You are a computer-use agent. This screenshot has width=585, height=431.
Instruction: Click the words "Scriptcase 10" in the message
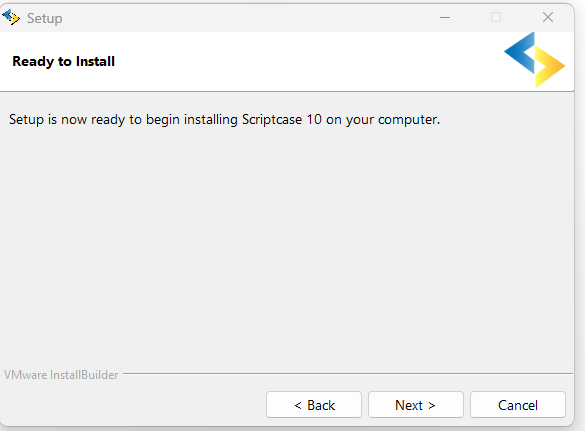pos(282,119)
